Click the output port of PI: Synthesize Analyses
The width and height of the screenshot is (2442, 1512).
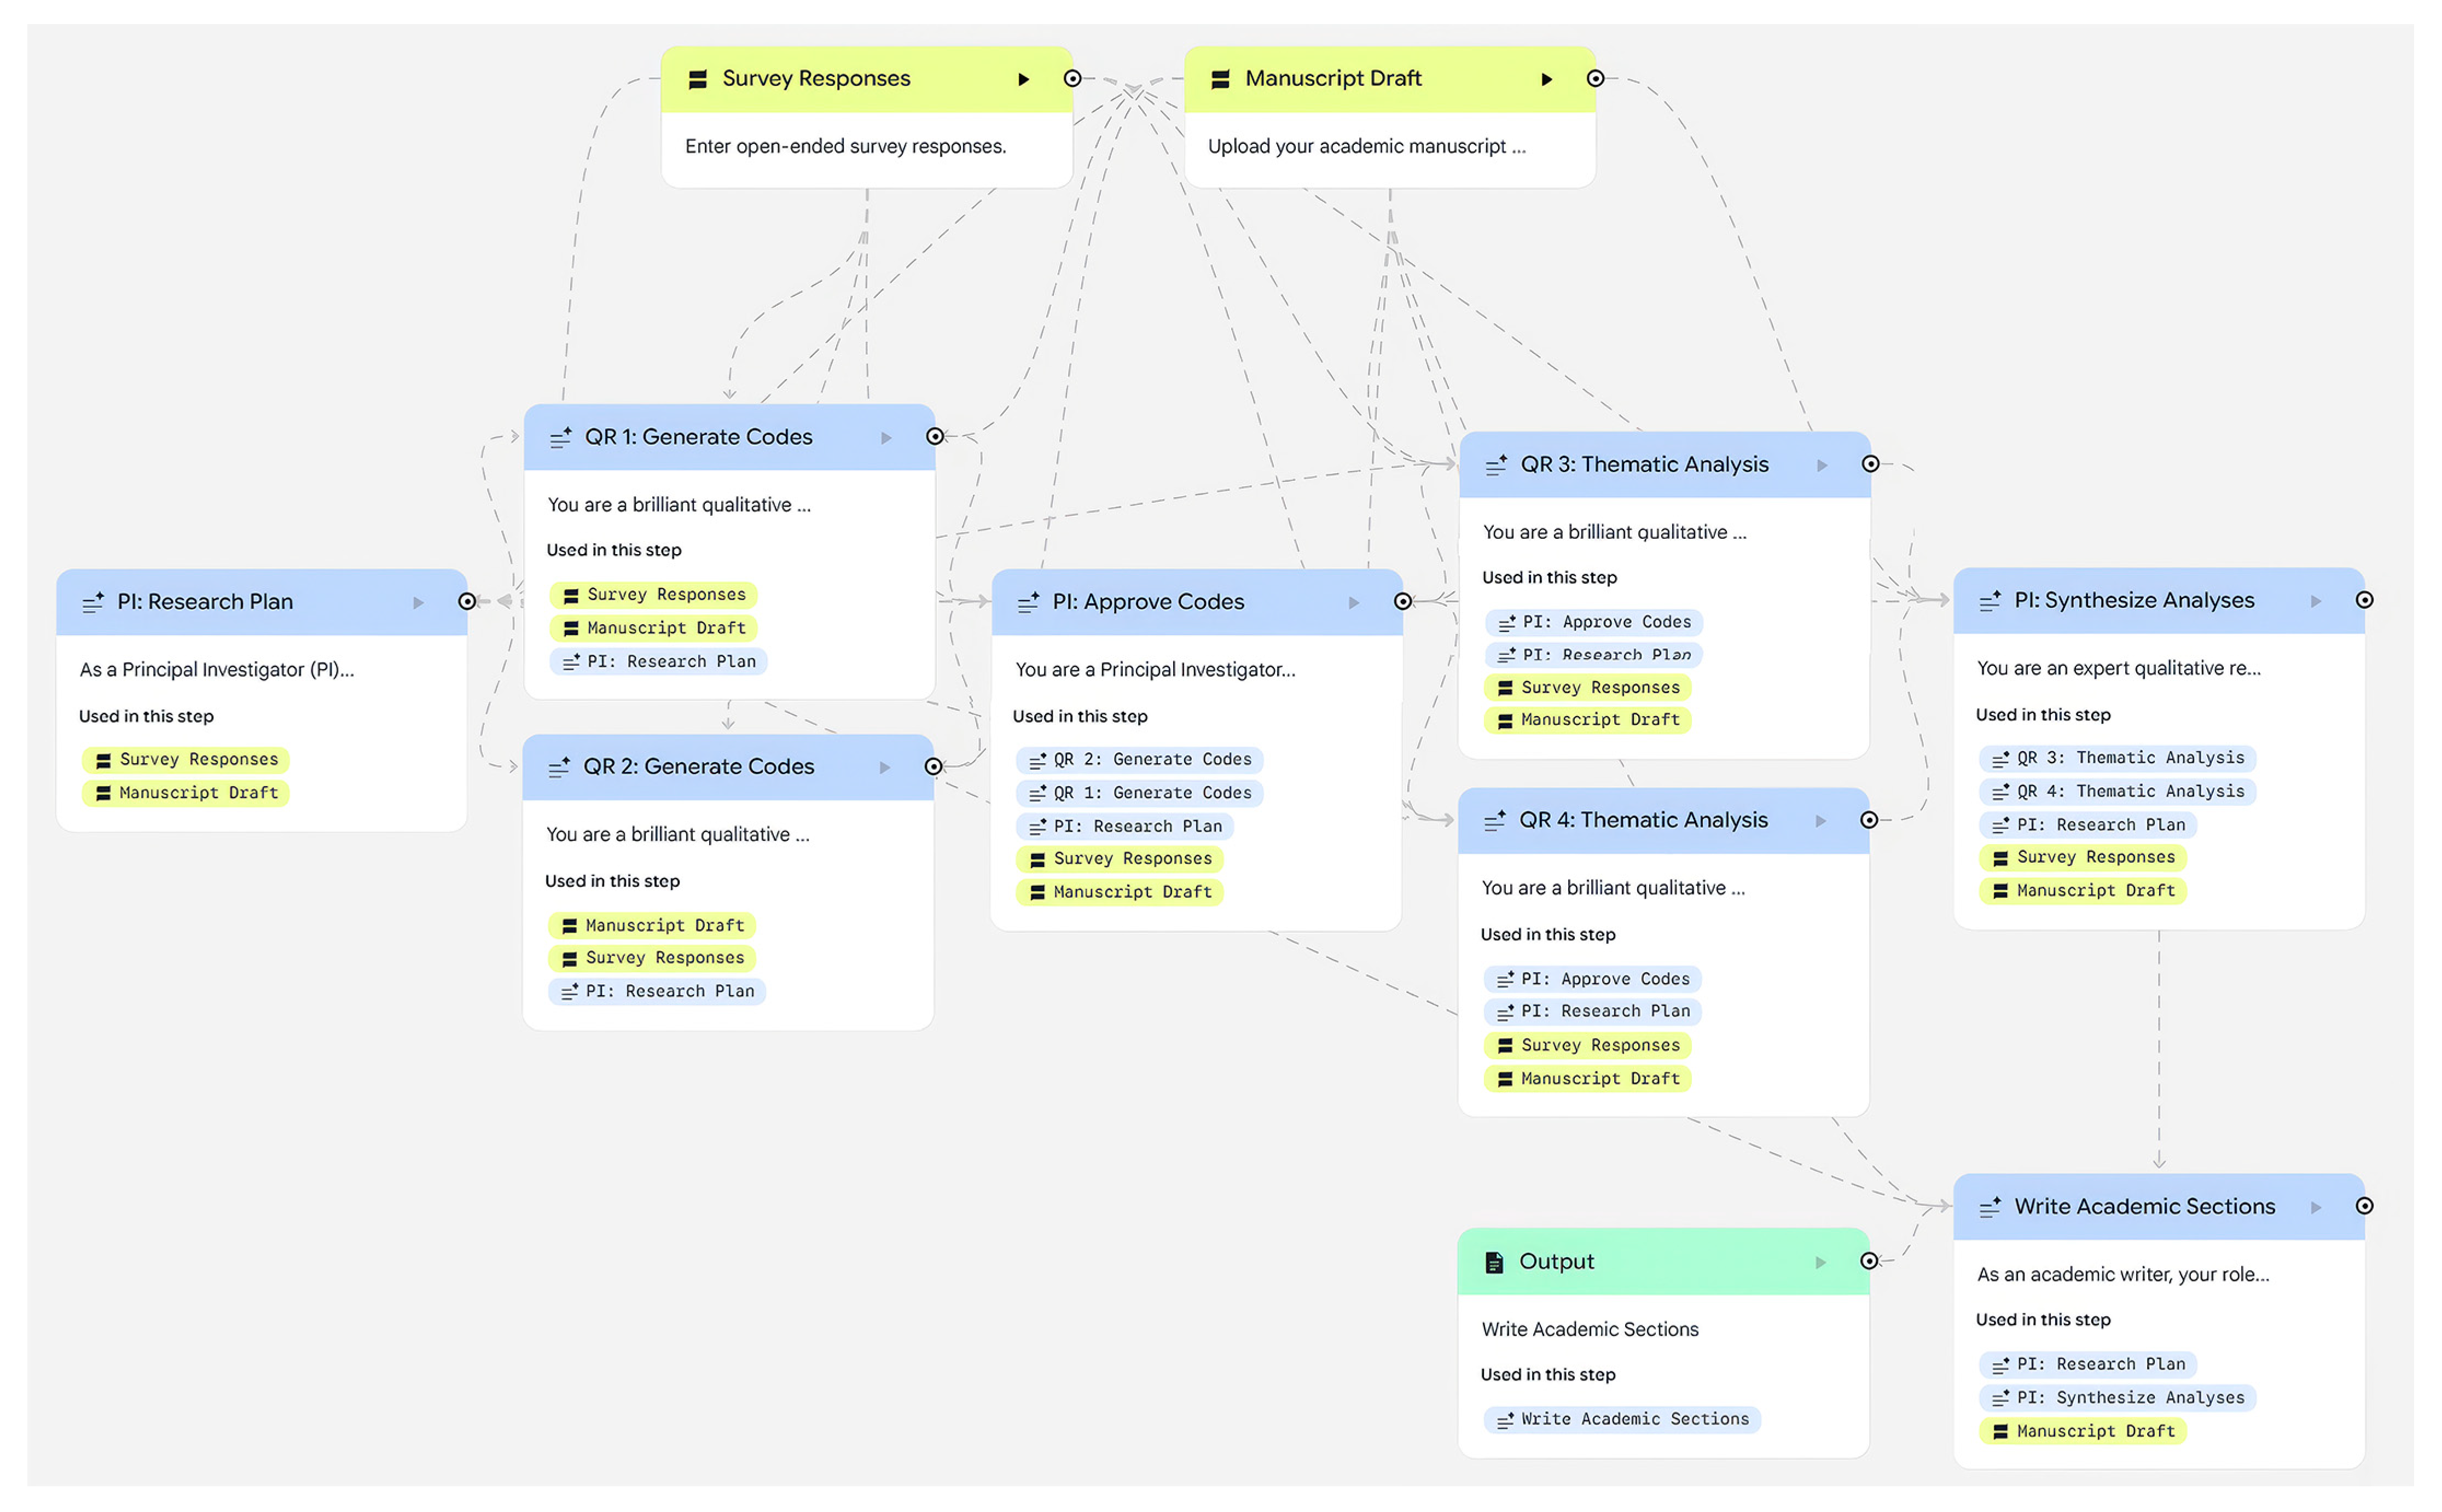tap(2364, 600)
